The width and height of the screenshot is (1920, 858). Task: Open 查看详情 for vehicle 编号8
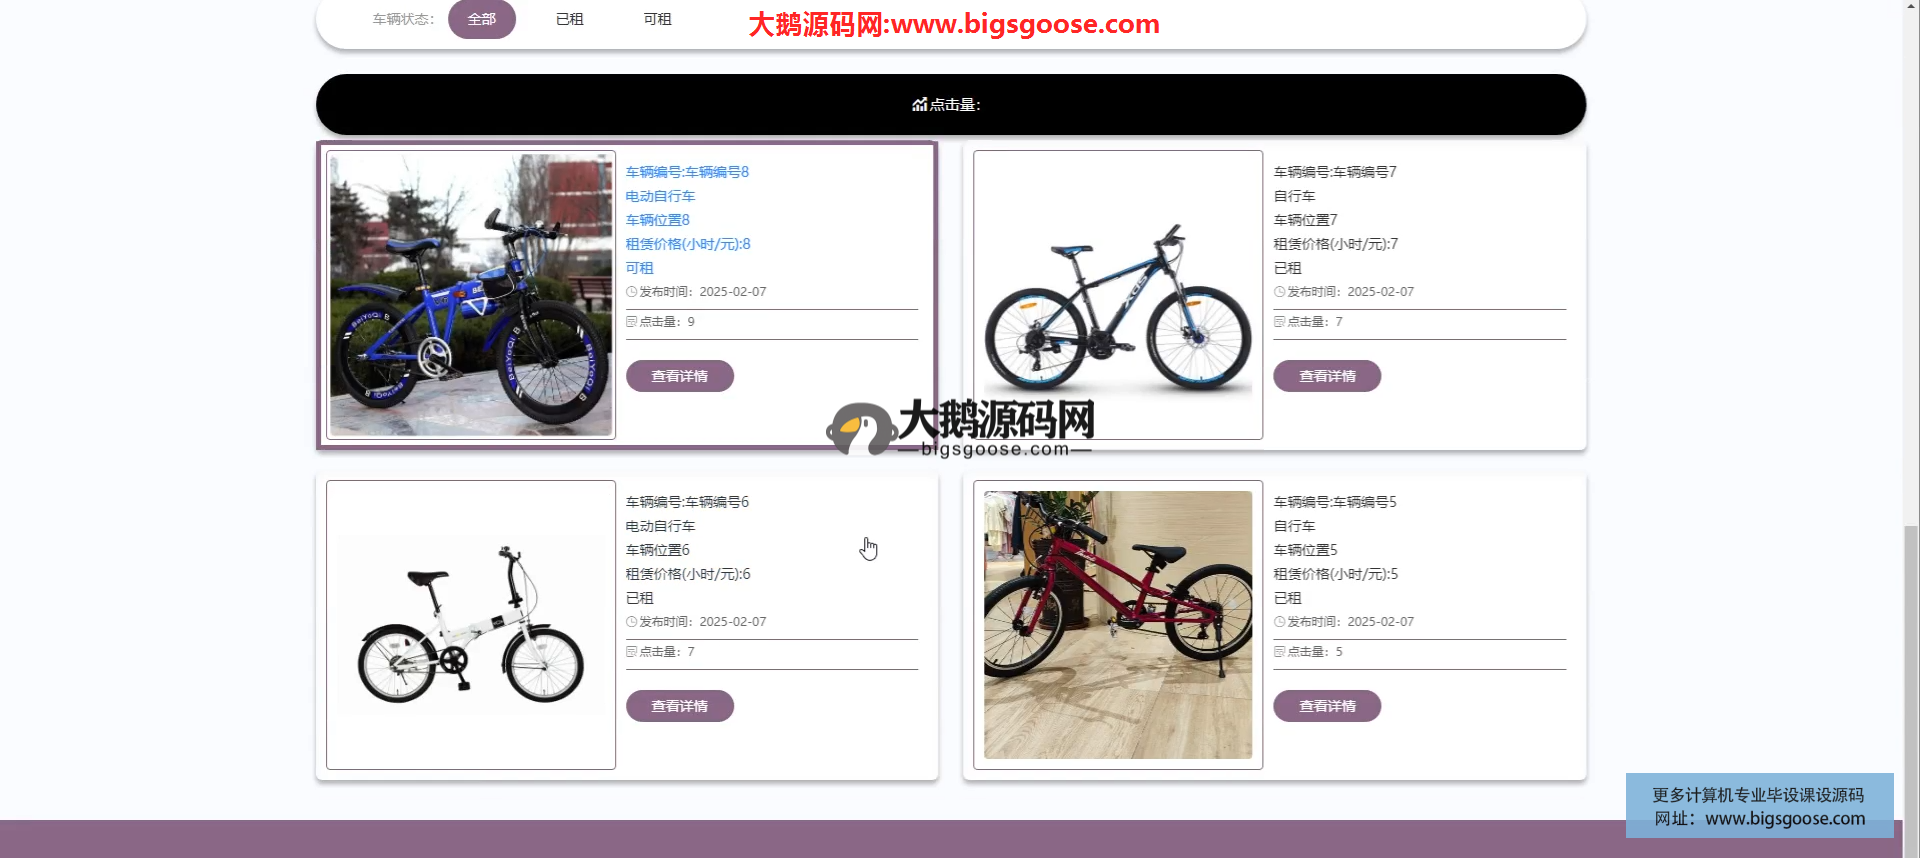[679, 376]
